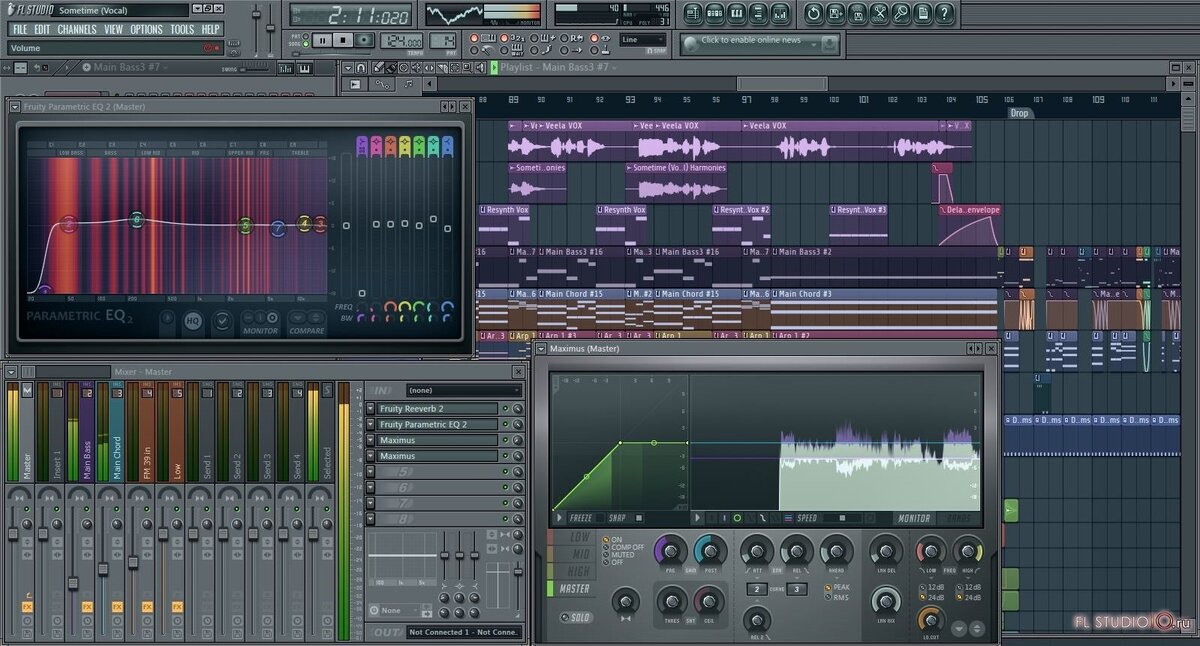Open the mixer input (none) dropdown
This screenshot has height=646, width=1200.
(463, 390)
